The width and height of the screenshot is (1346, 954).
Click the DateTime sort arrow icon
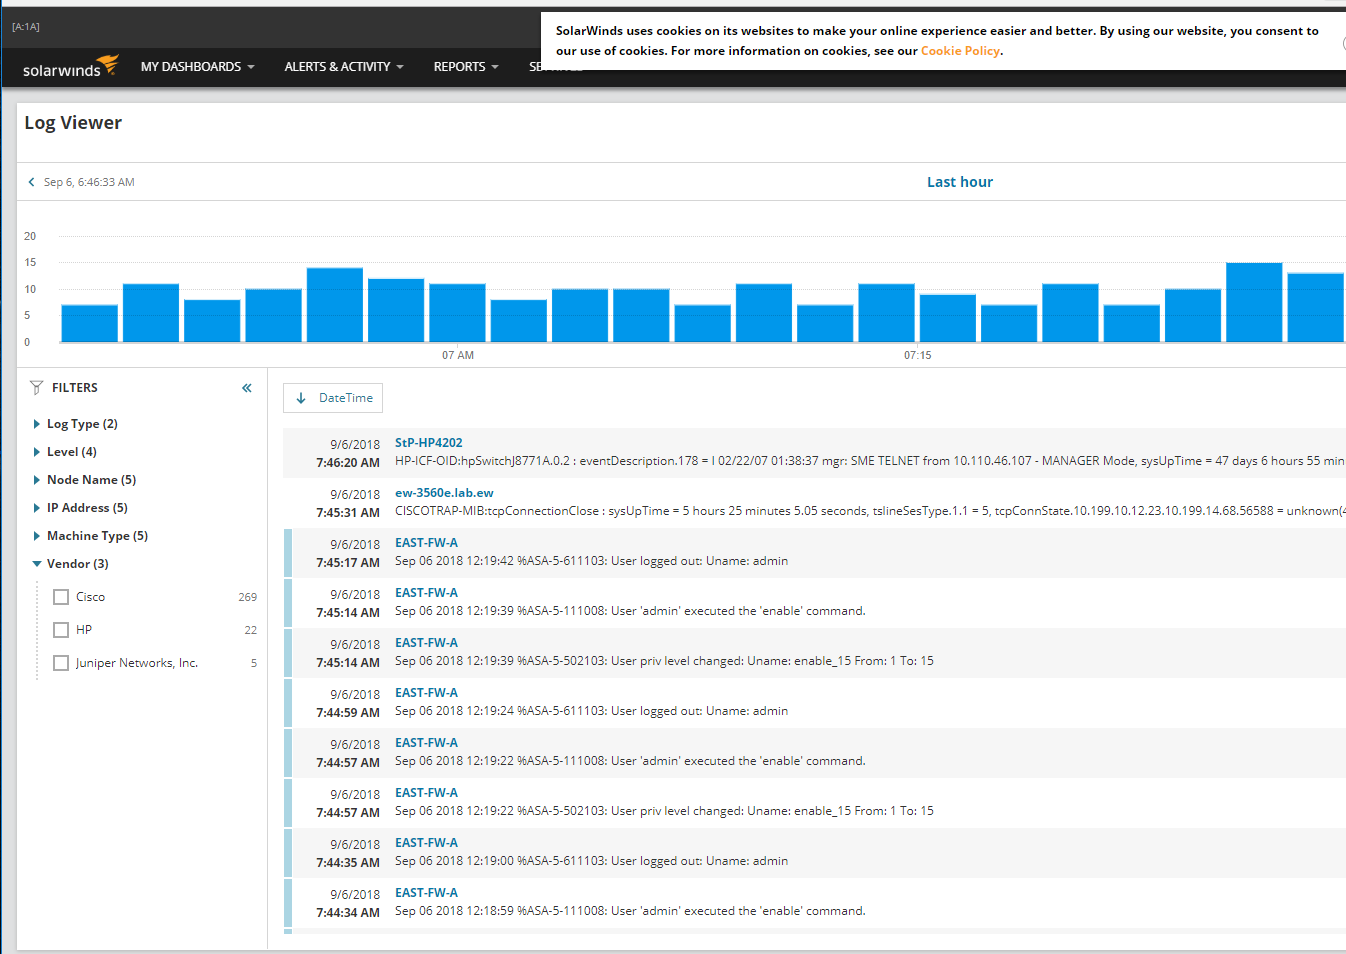pos(301,398)
